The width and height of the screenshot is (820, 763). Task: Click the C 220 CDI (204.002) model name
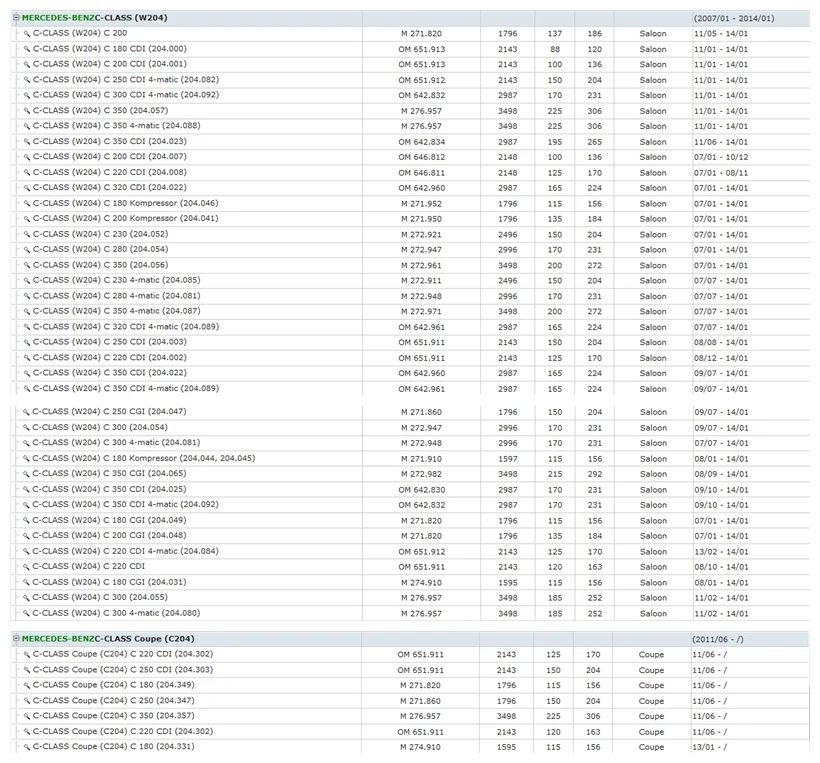[110, 358]
